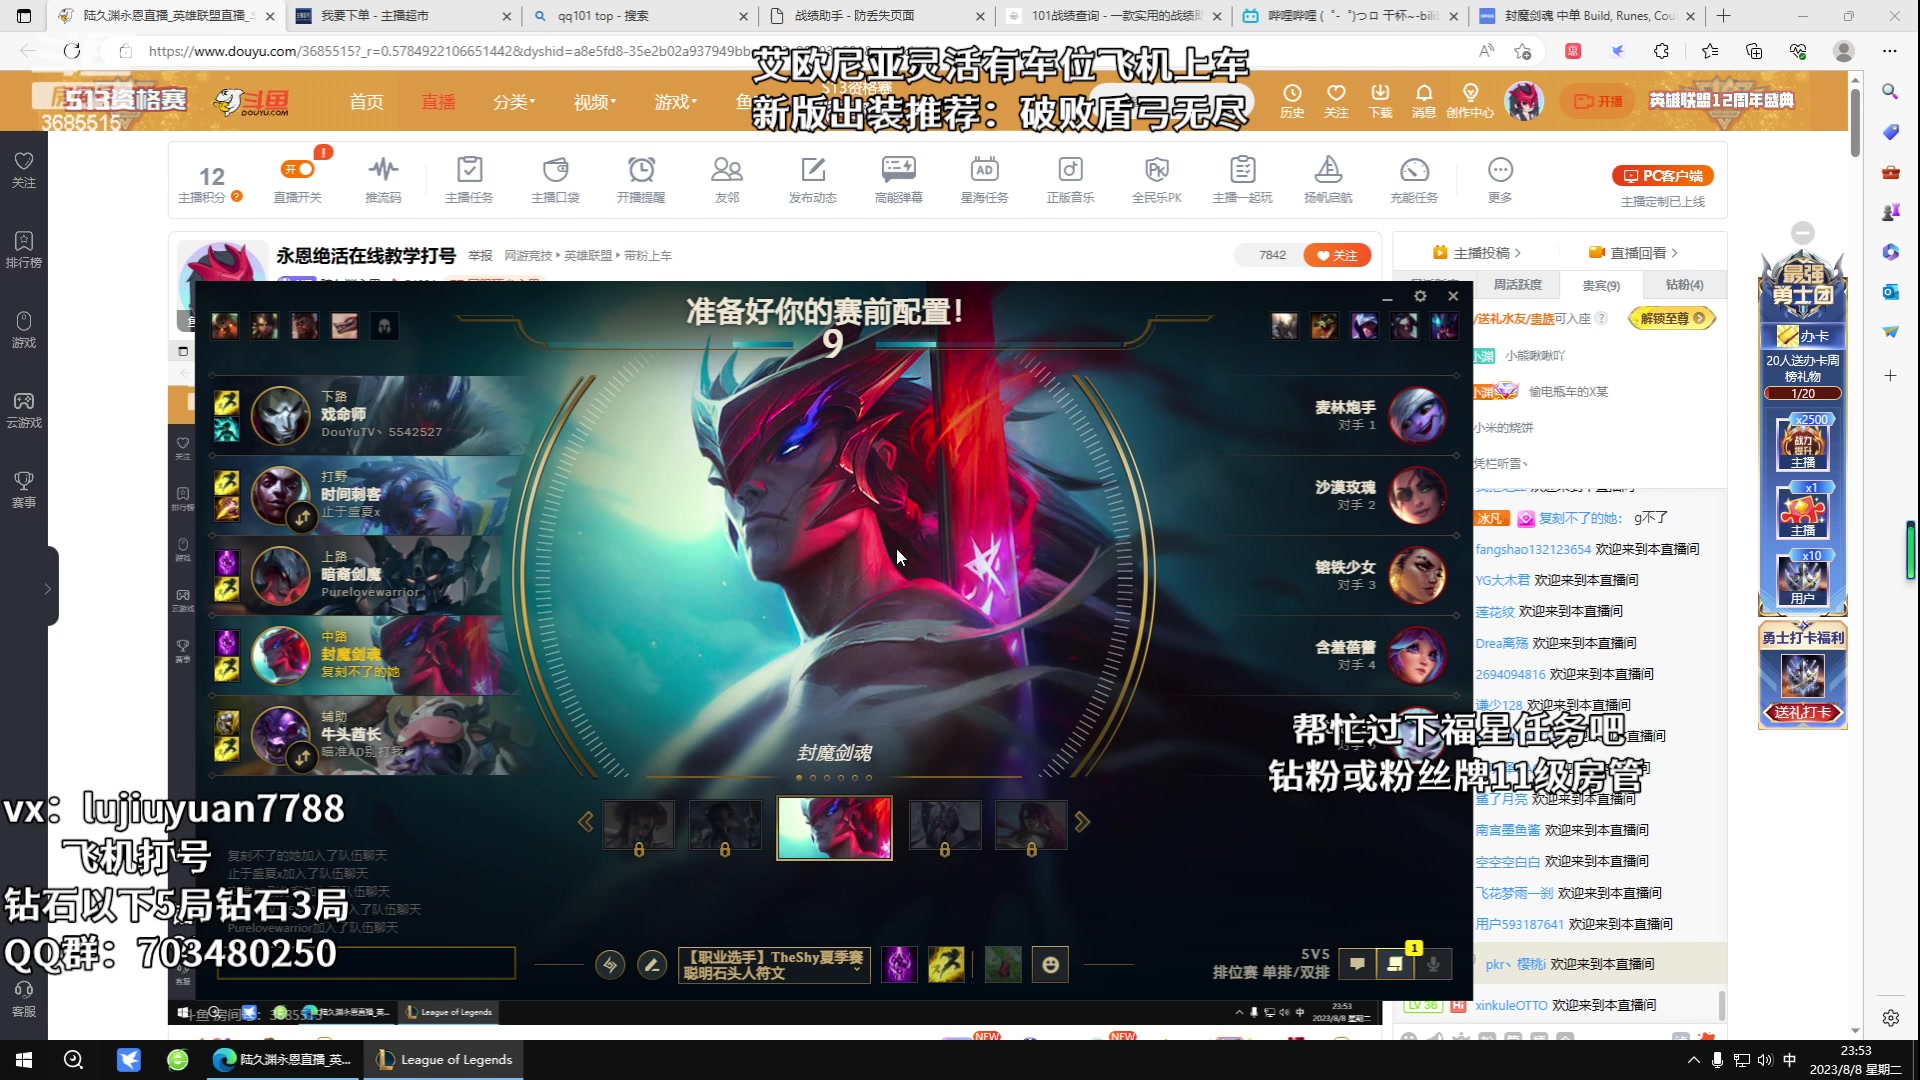Open the 历史 history icon
The height and width of the screenshot is (1080, 1920).
[x=1292, y=100]
